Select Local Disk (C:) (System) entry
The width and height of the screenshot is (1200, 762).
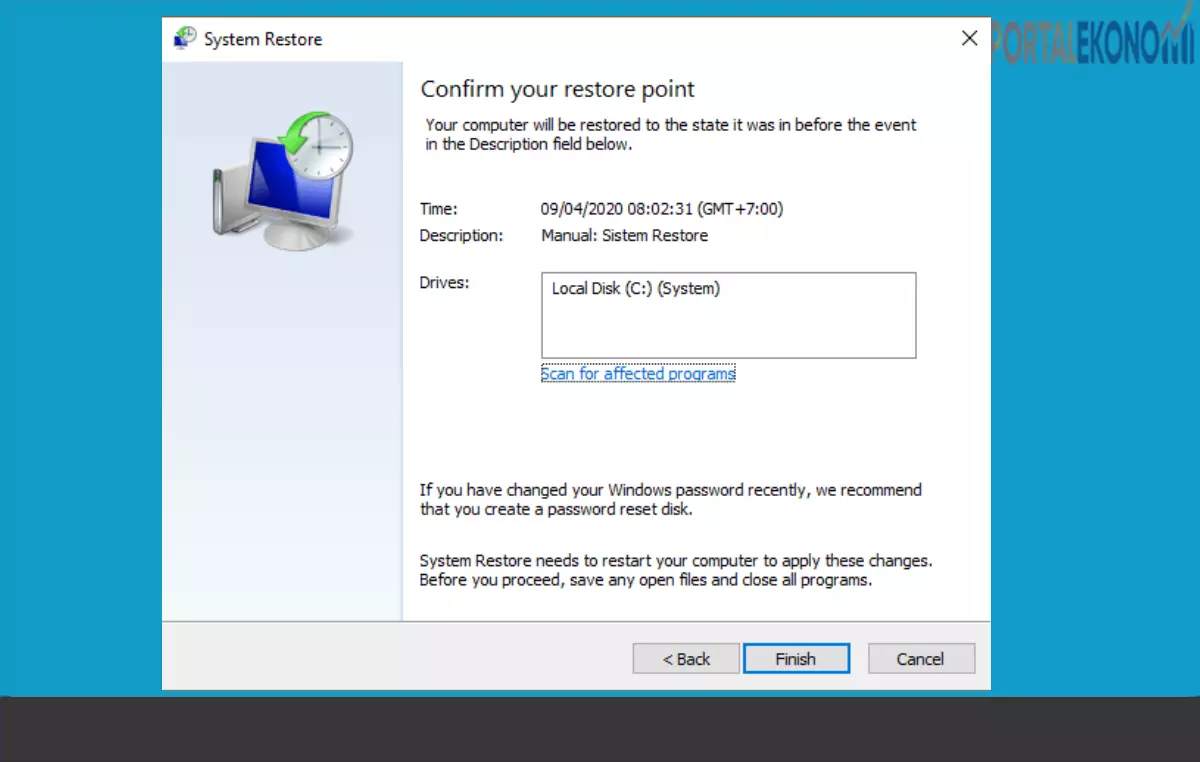(x=636, y=289)
